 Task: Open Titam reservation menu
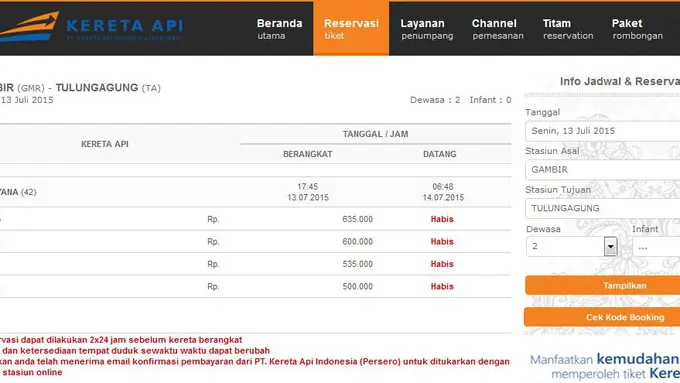click(x=568, y=29)
